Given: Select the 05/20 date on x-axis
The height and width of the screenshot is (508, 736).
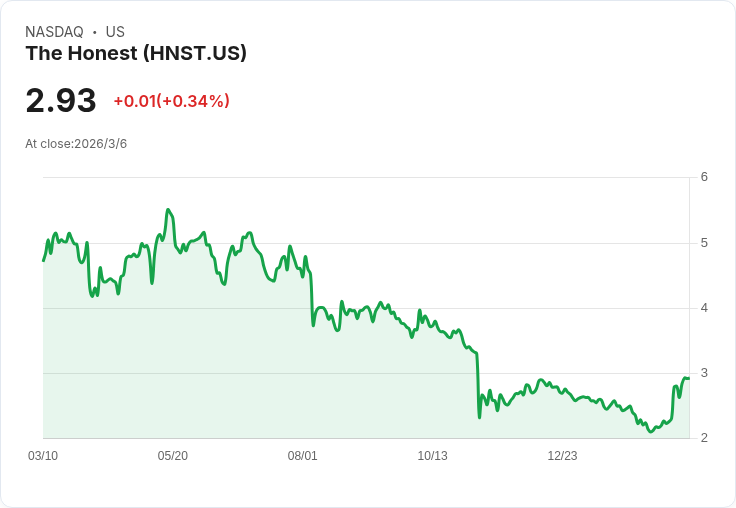Looking at the screenshot, I should click(173, 455).
